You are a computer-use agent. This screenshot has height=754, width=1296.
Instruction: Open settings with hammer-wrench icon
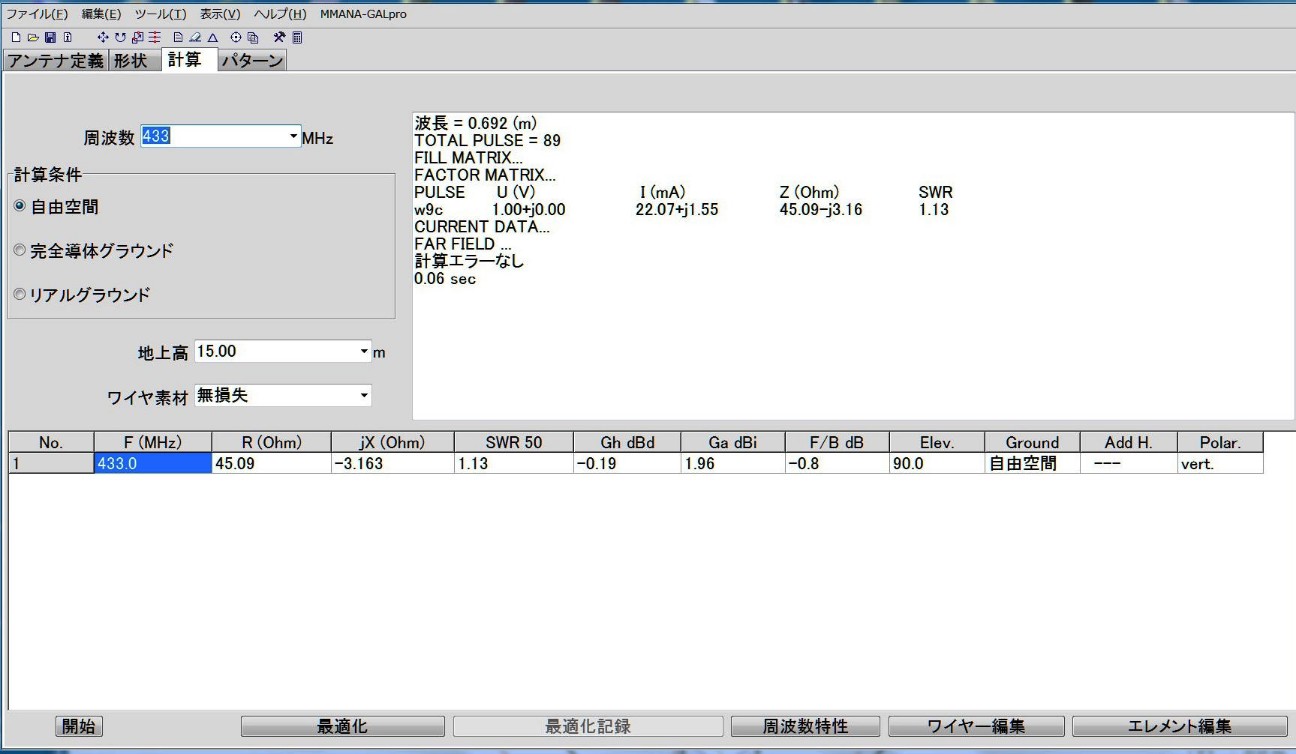(280, 38)
